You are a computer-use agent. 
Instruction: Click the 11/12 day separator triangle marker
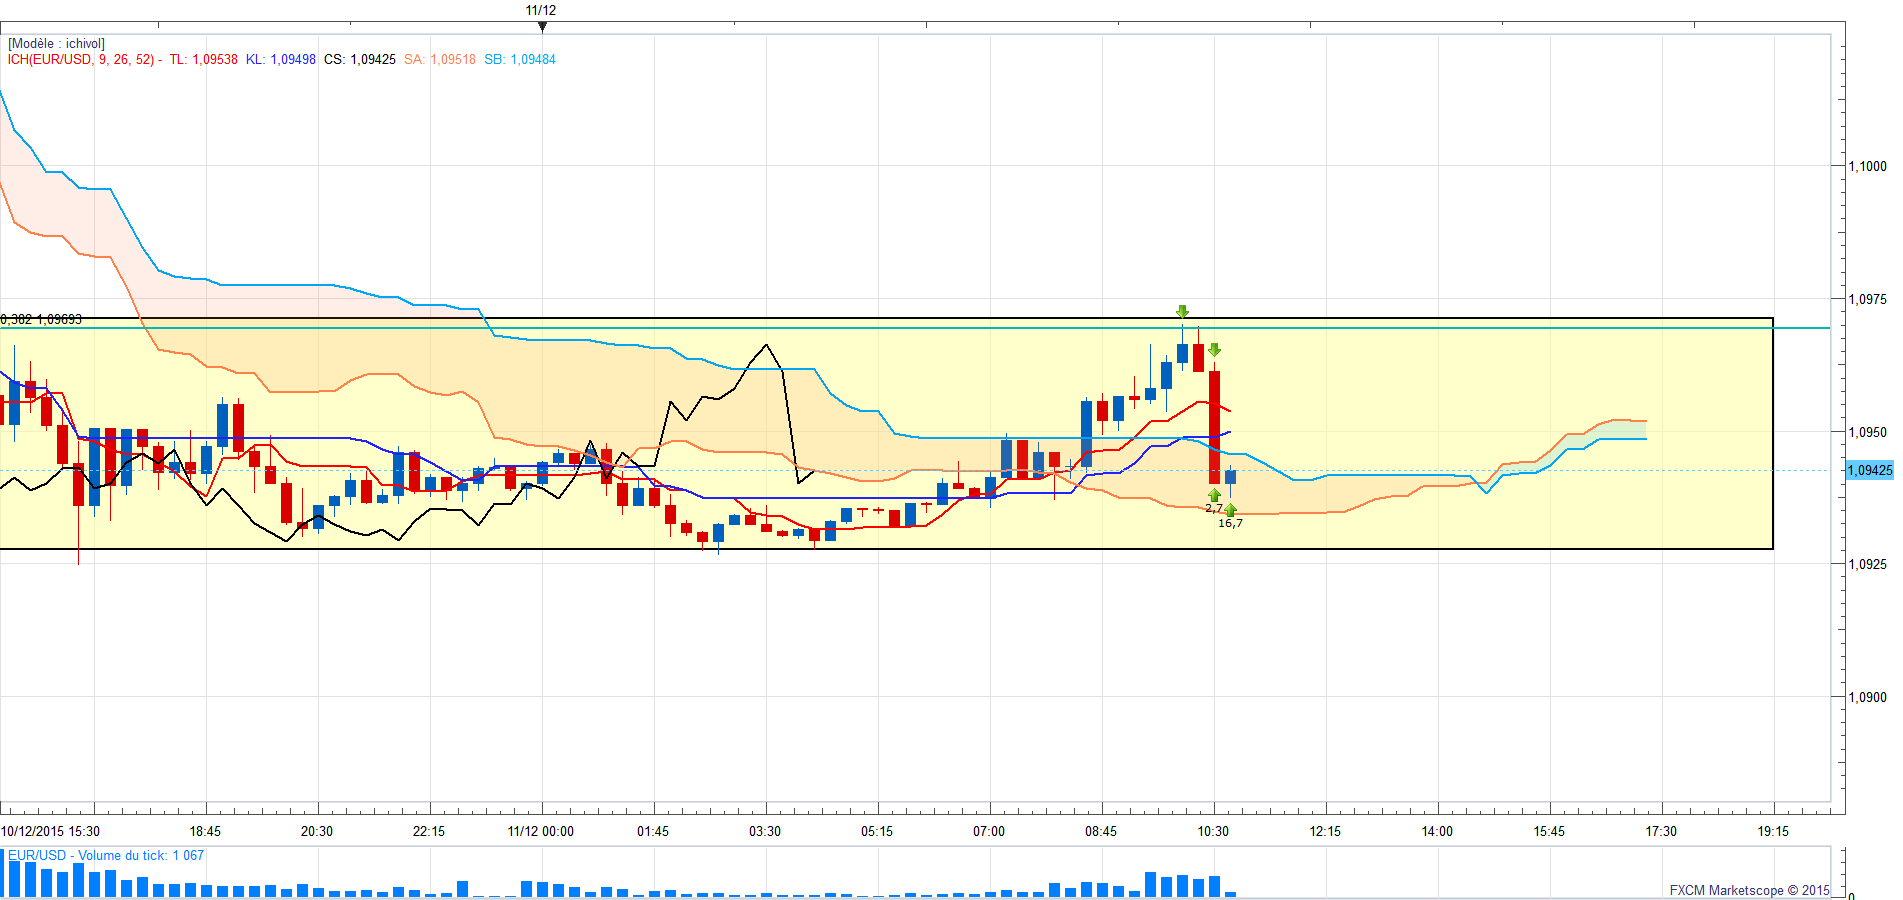pyautogui.click(x=542, y=27)
